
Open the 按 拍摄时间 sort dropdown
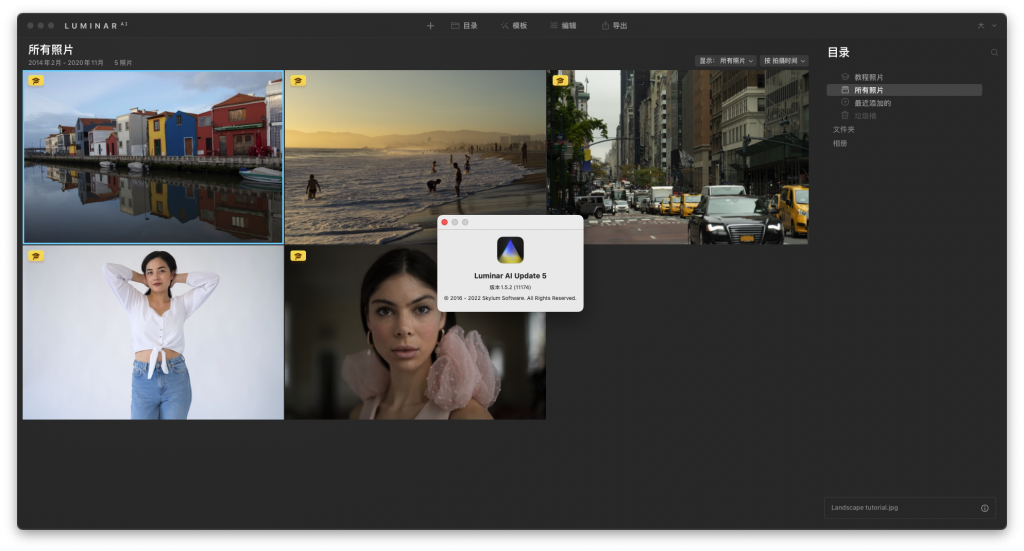(x=784, y=61)
